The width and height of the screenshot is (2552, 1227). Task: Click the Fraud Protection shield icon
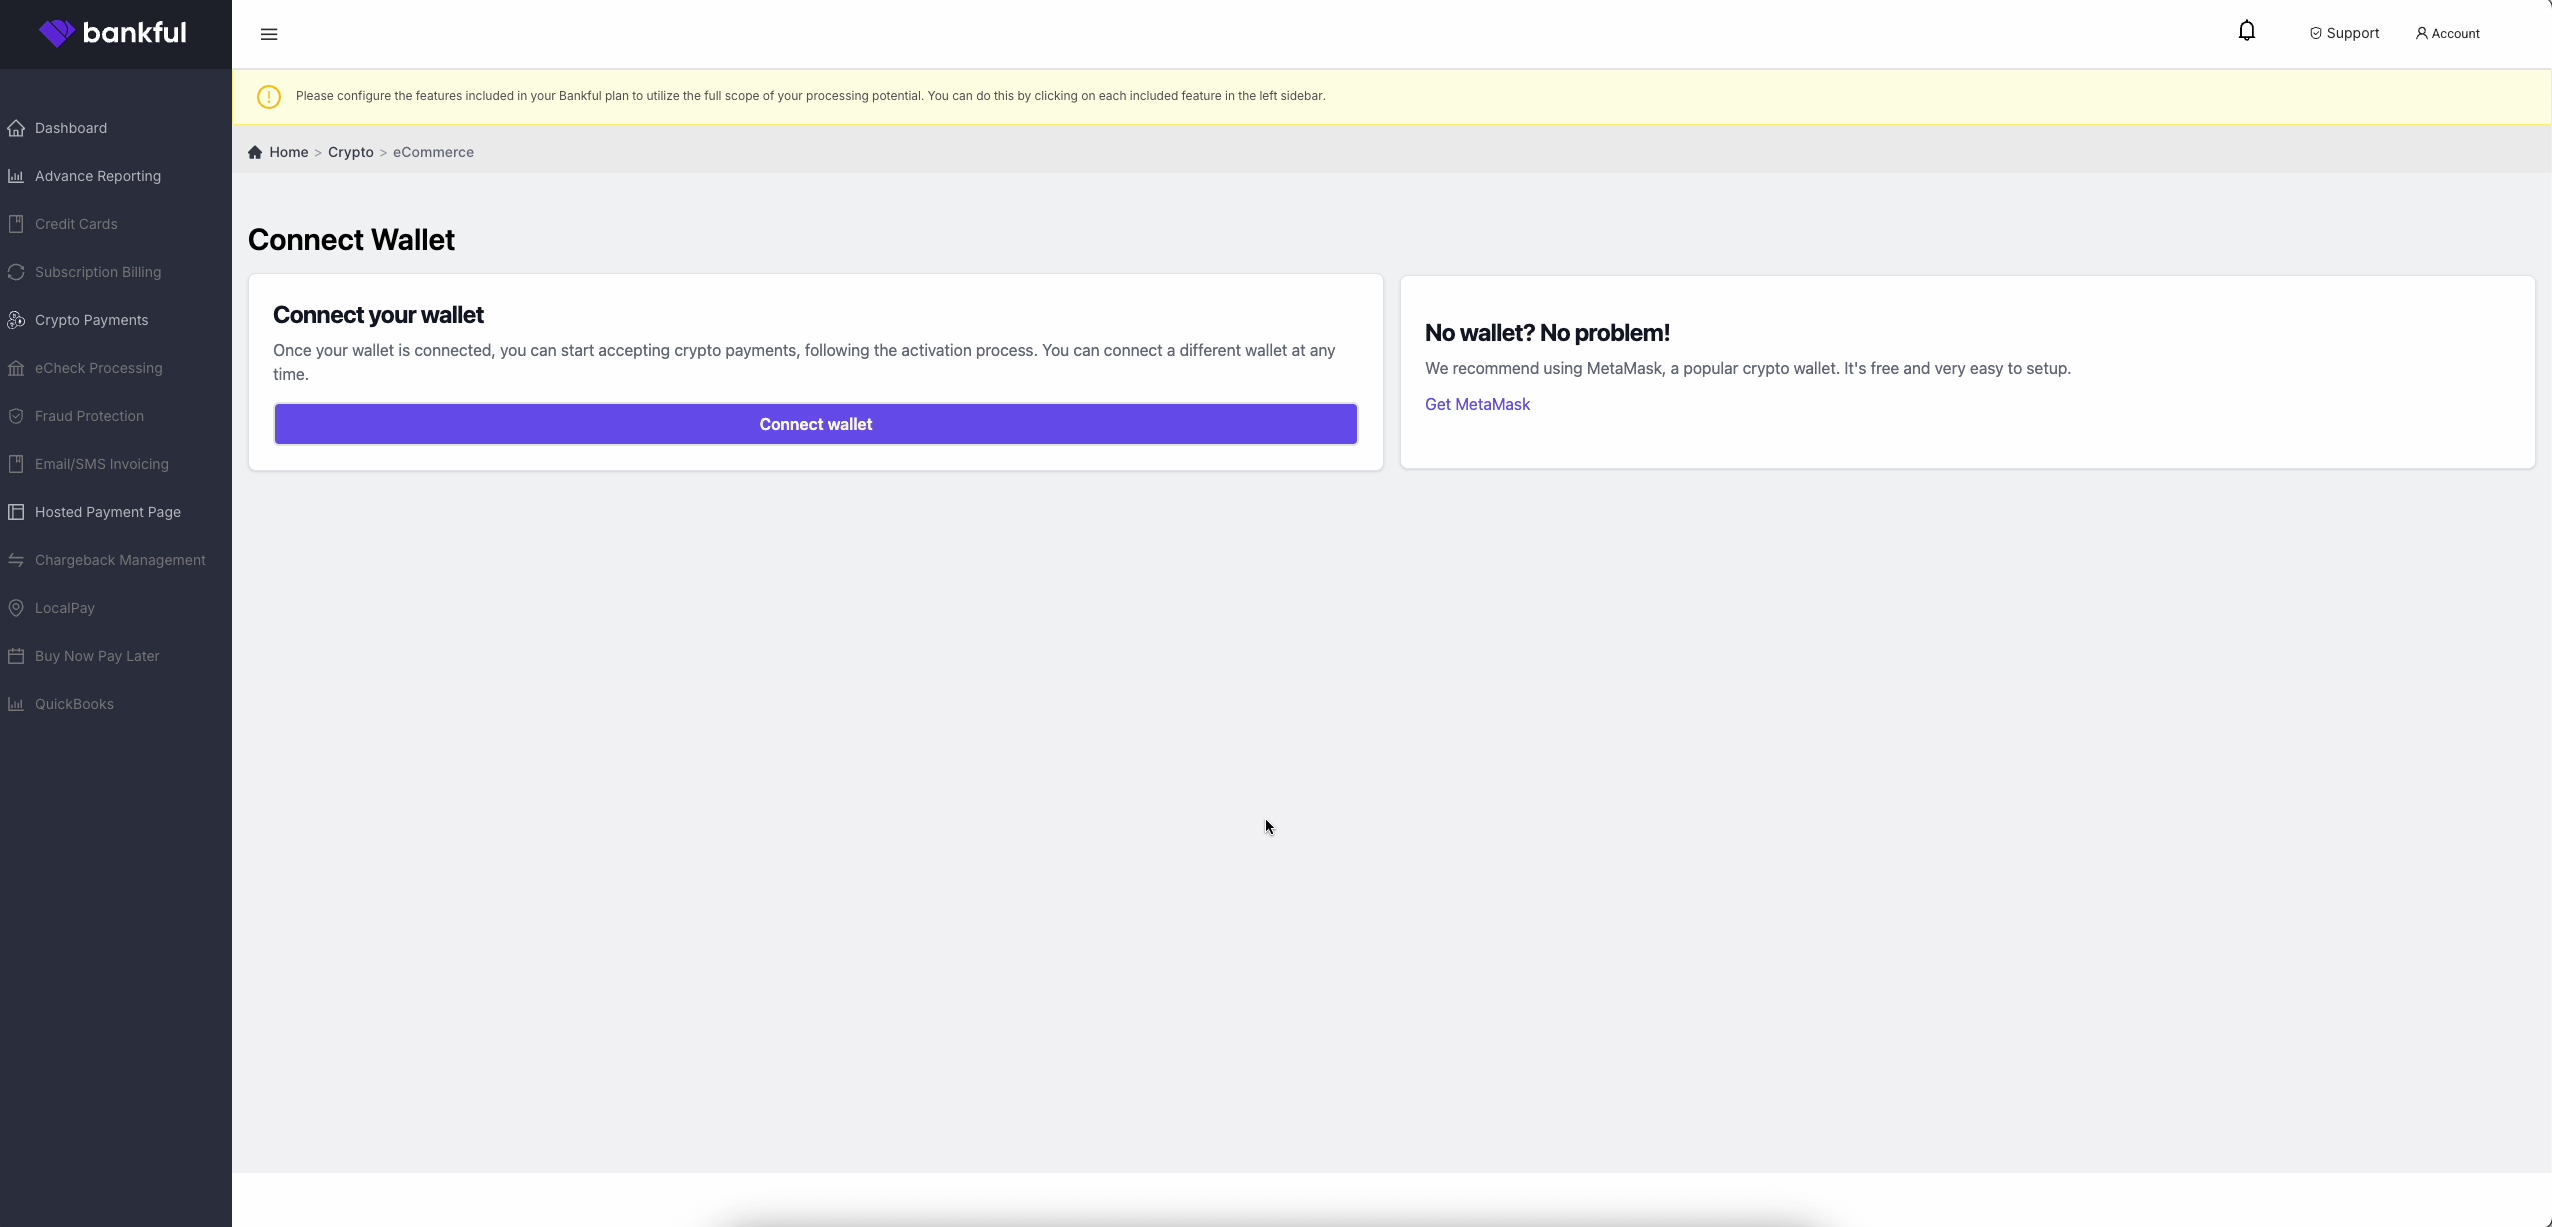click(x=16, y=416)
